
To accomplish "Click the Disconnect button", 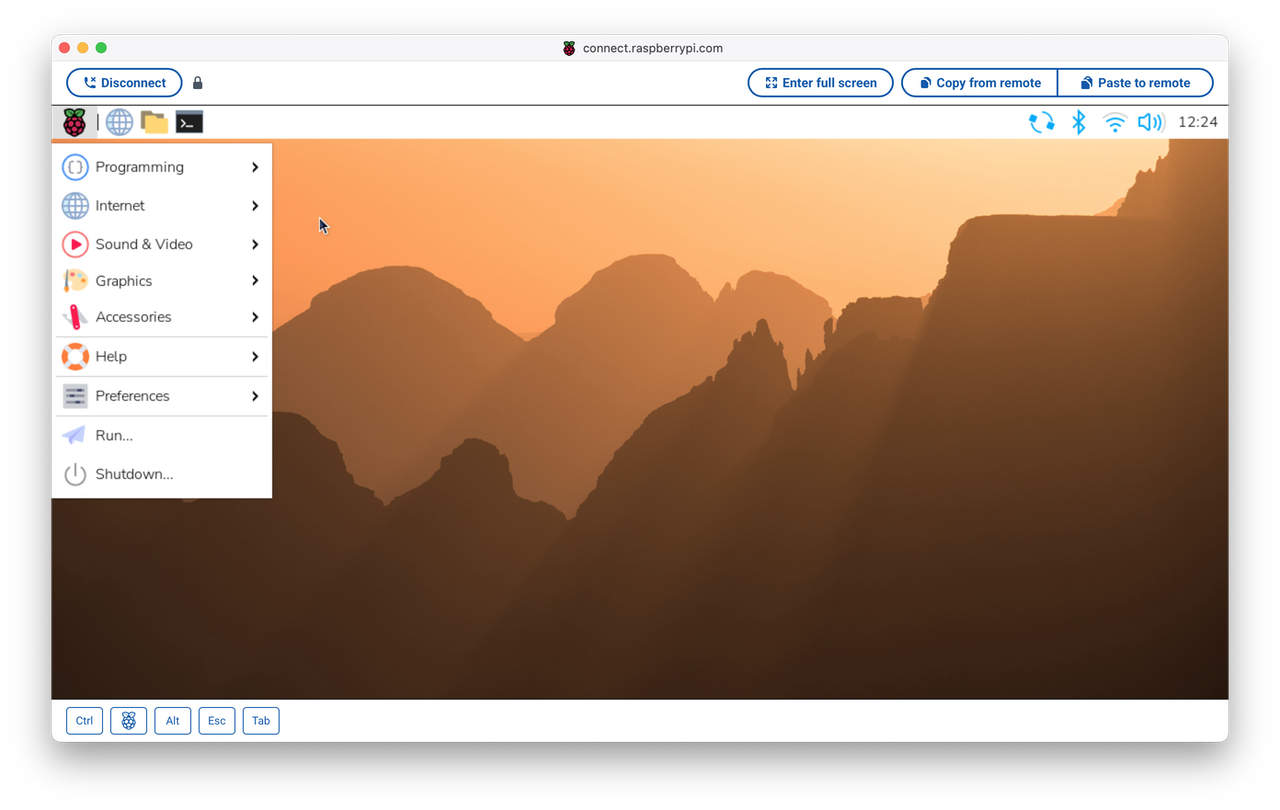I will pyautogui.click(x=124, y=82).
